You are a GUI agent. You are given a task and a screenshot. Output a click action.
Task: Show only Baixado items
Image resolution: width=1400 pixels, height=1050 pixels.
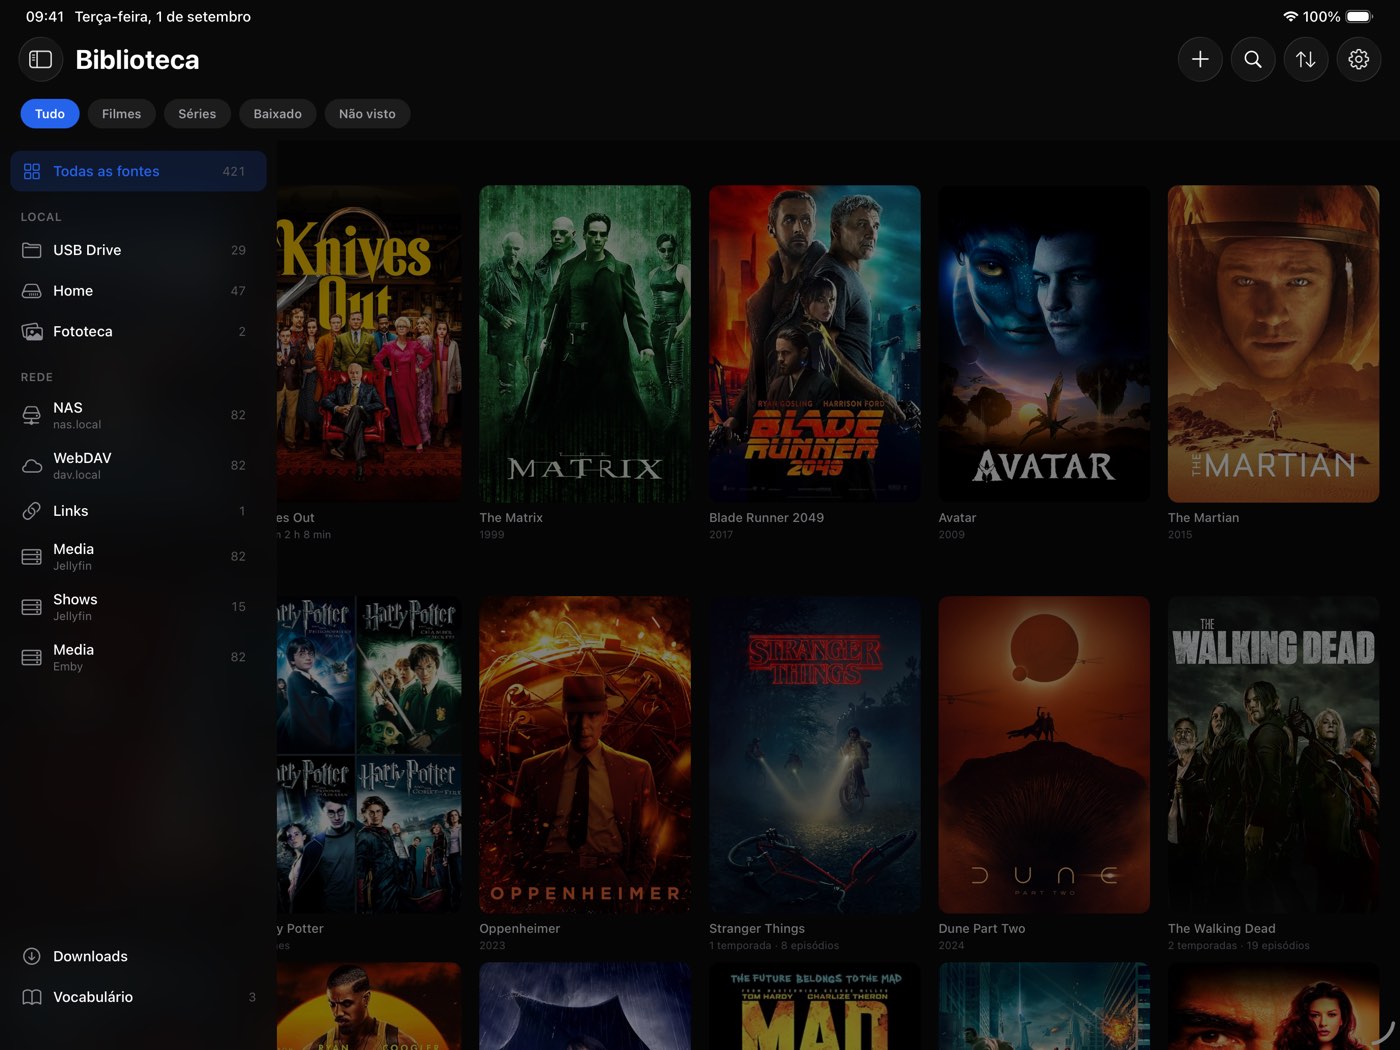tap(278, 114)
